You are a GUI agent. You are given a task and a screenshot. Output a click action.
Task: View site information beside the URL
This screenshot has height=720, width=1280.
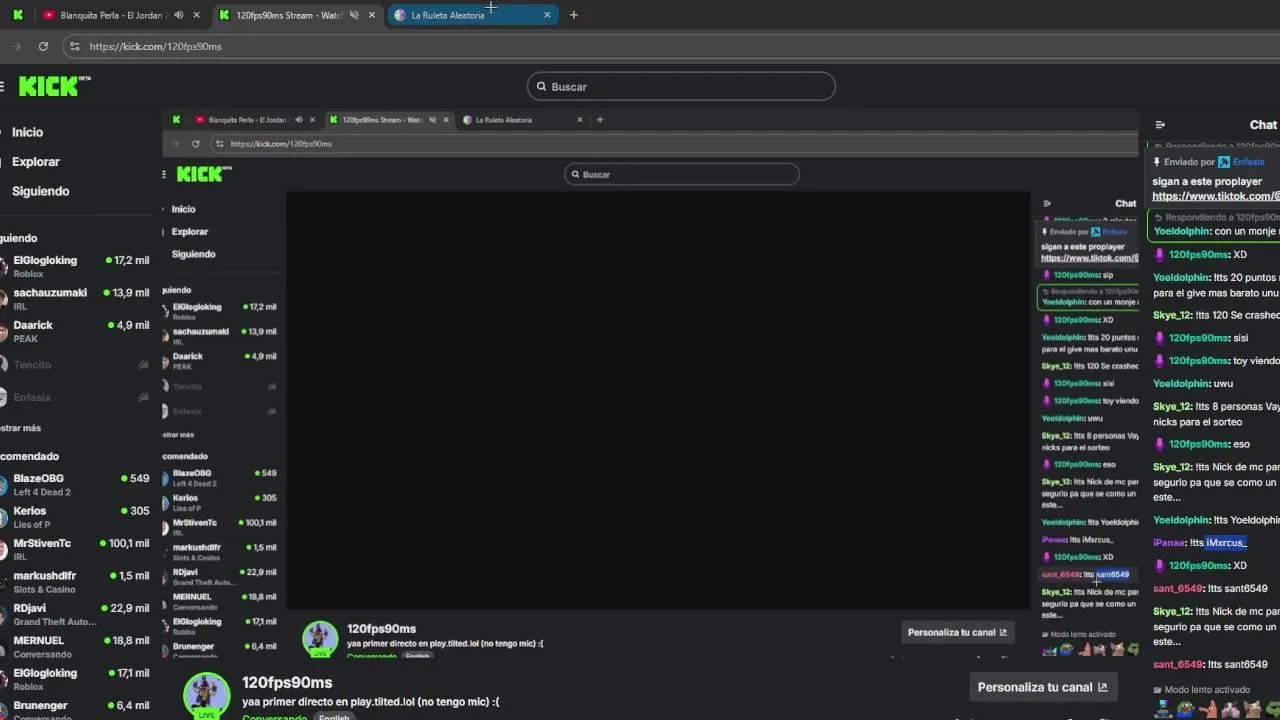74,46
